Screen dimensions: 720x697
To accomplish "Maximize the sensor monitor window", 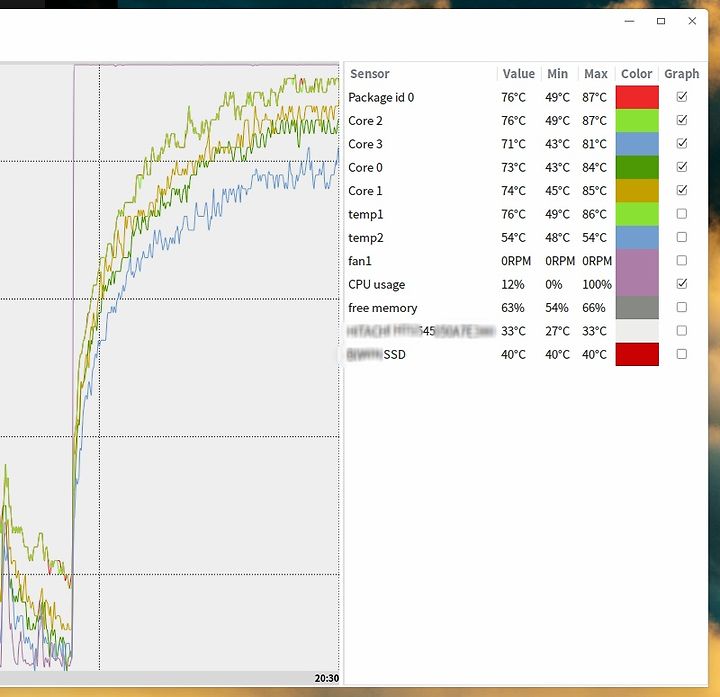I will (x=661, y=21).
